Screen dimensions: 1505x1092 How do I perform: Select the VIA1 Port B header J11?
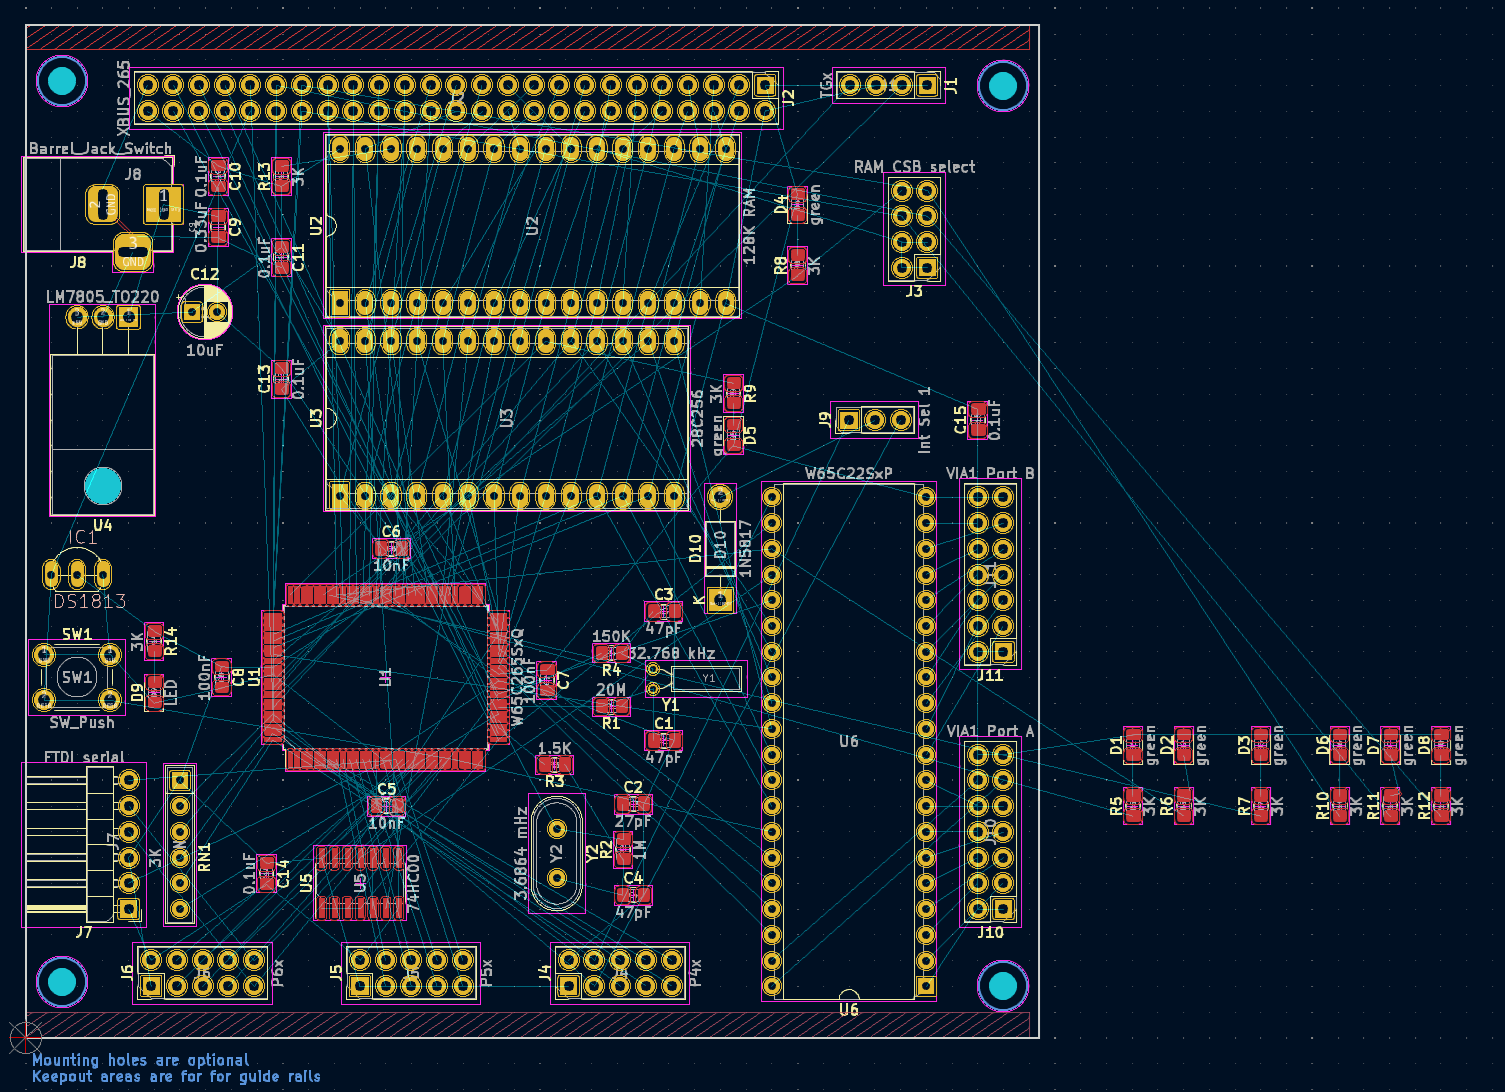990,575
